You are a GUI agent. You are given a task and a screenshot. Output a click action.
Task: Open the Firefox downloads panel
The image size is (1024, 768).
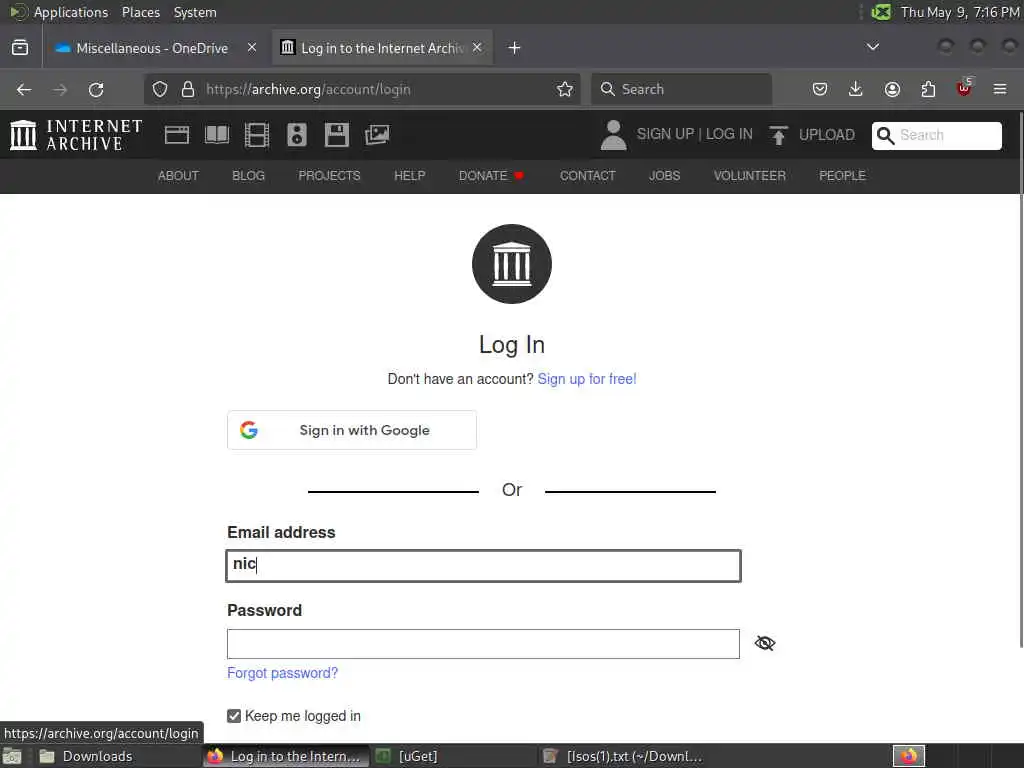tap(856, 89)
